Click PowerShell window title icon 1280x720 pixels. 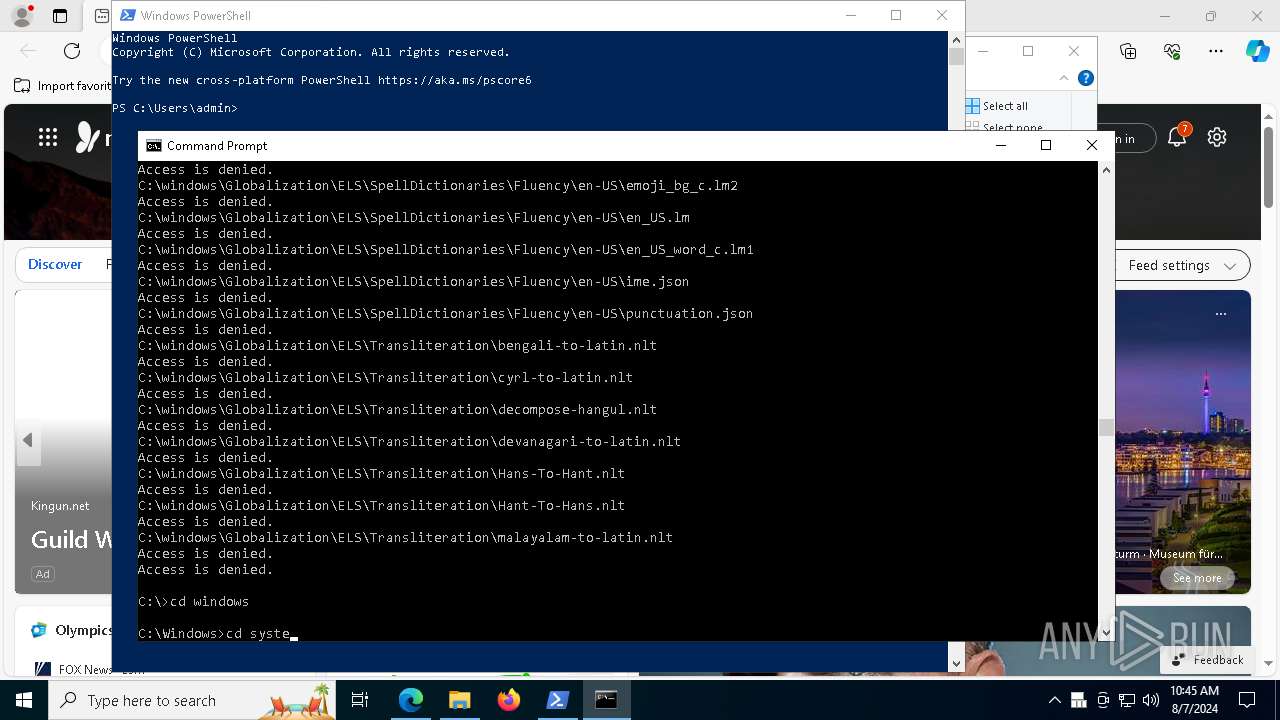pos(128,15)
